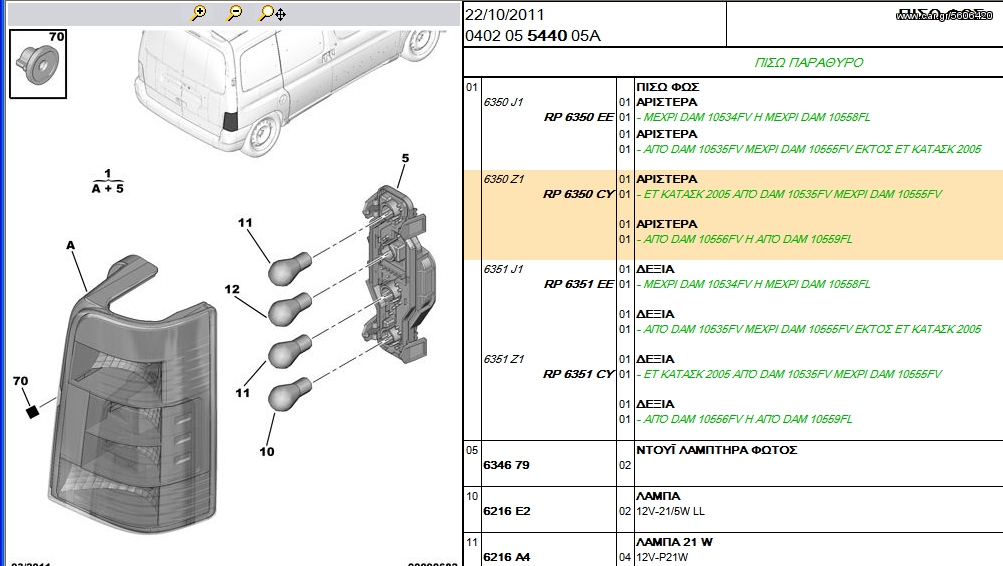Viewport: 1003px width, 566px height.
Task: Open the part 70 clip thumbnail
Action: [38, 64]
